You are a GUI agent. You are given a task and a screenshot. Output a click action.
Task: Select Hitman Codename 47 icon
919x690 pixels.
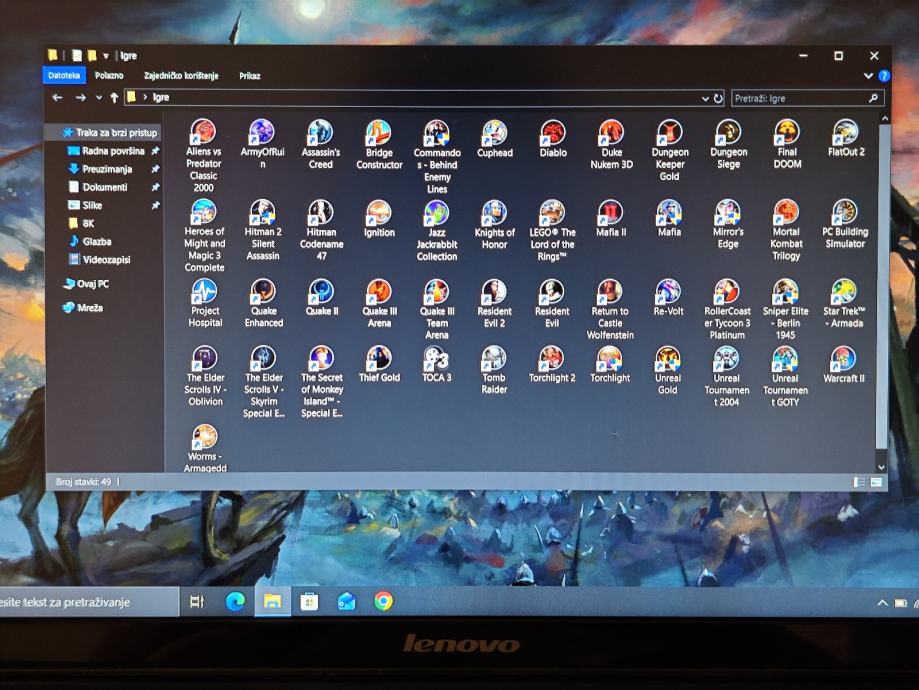click(321, 230)
